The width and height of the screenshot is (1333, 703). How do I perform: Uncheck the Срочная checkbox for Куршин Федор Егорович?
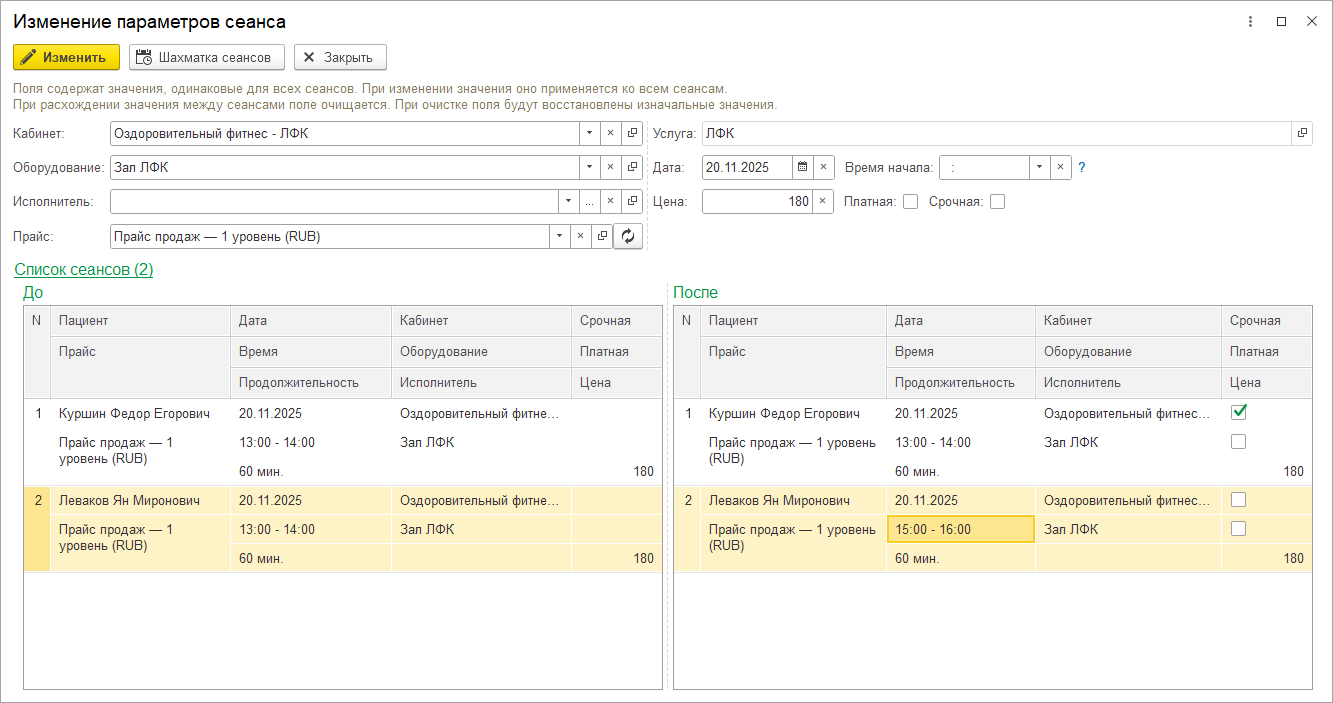(x=1238, y=412)
